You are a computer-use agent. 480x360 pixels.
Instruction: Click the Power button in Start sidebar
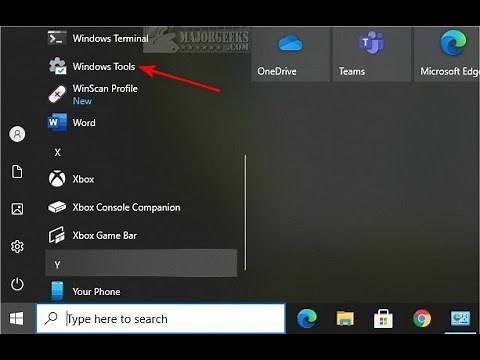click(x=17, y=284)
